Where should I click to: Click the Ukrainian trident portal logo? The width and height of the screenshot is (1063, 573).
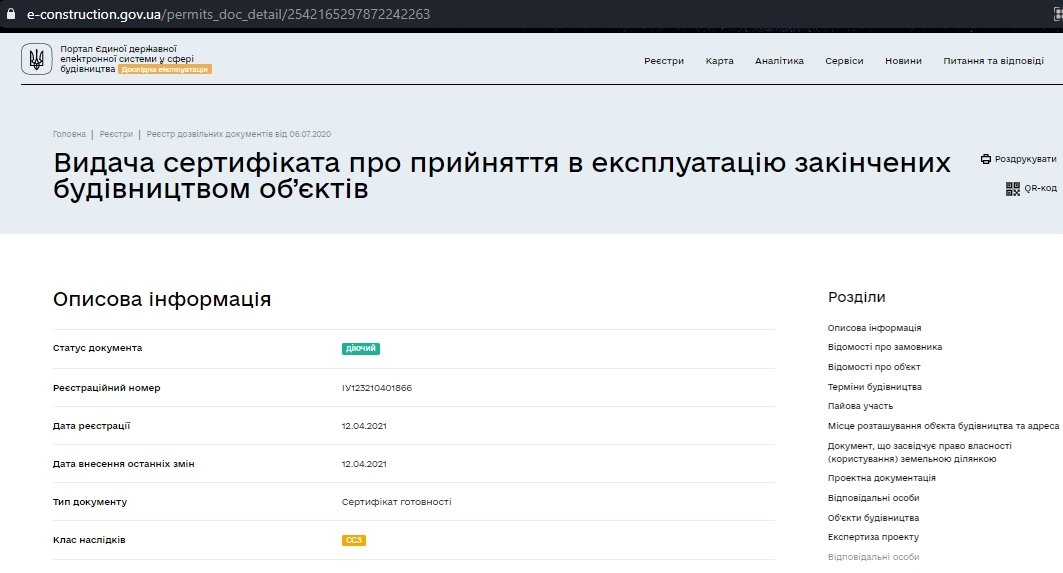[37, 59]
